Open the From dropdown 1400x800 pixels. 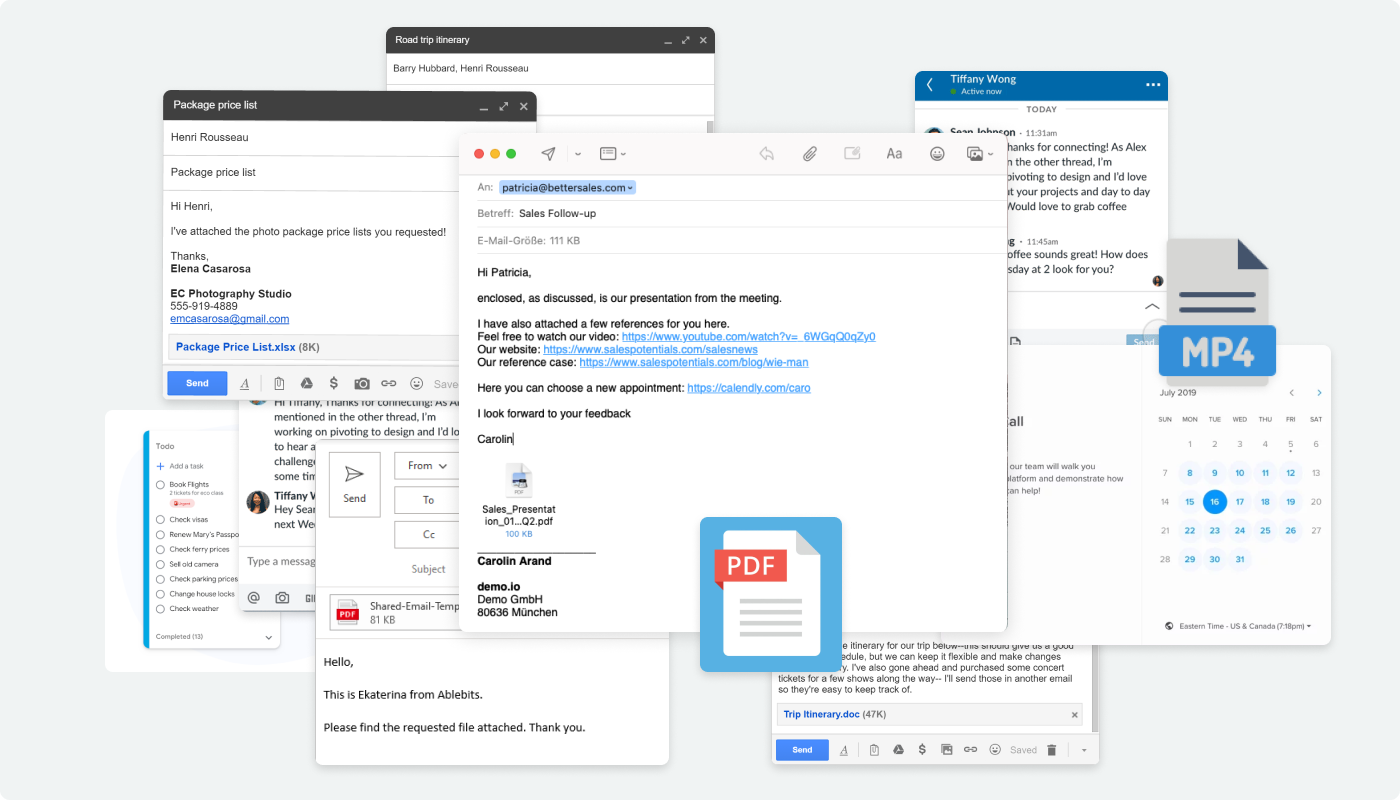tap(426, 466)
